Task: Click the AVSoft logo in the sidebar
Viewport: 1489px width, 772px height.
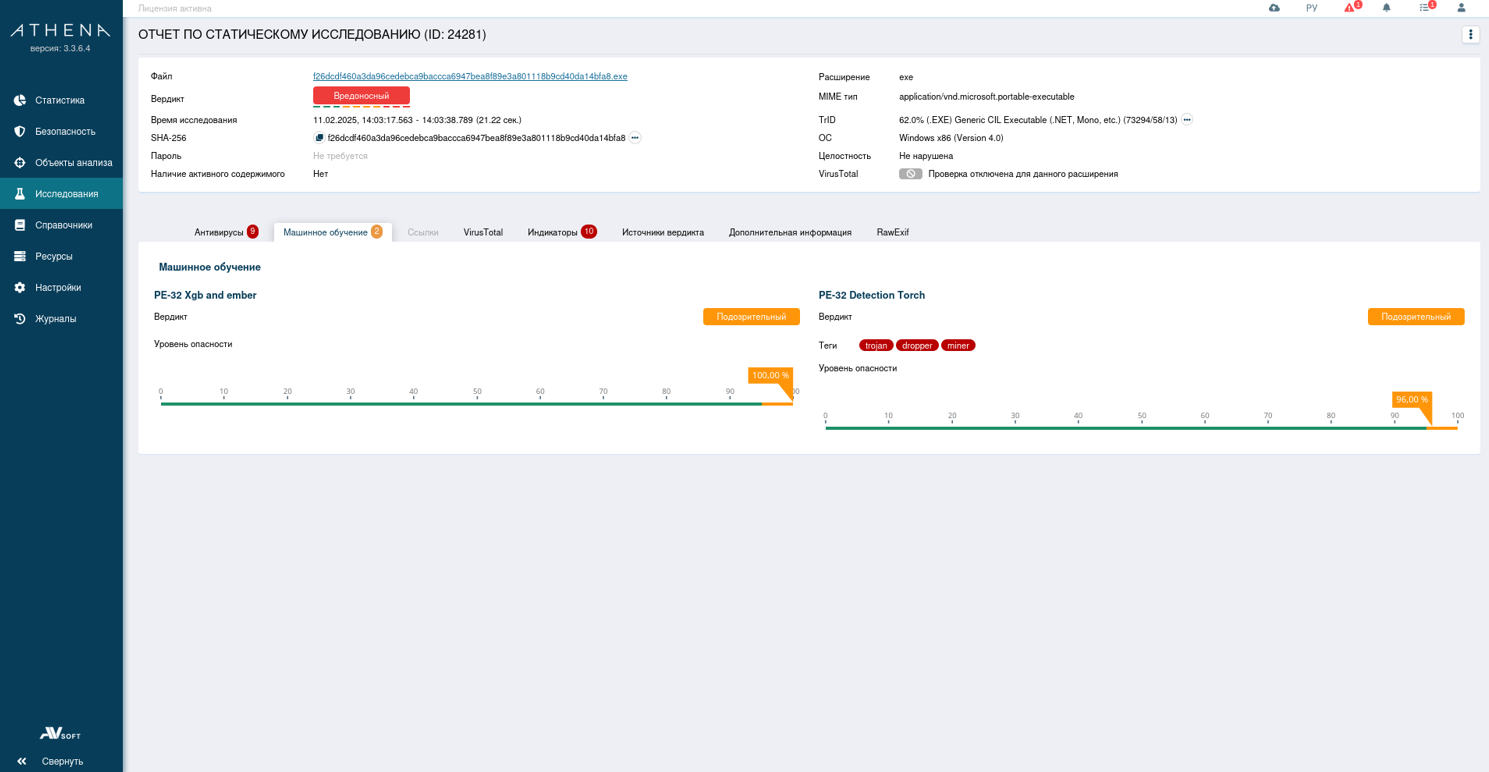Action: click(x=60, y=734)
